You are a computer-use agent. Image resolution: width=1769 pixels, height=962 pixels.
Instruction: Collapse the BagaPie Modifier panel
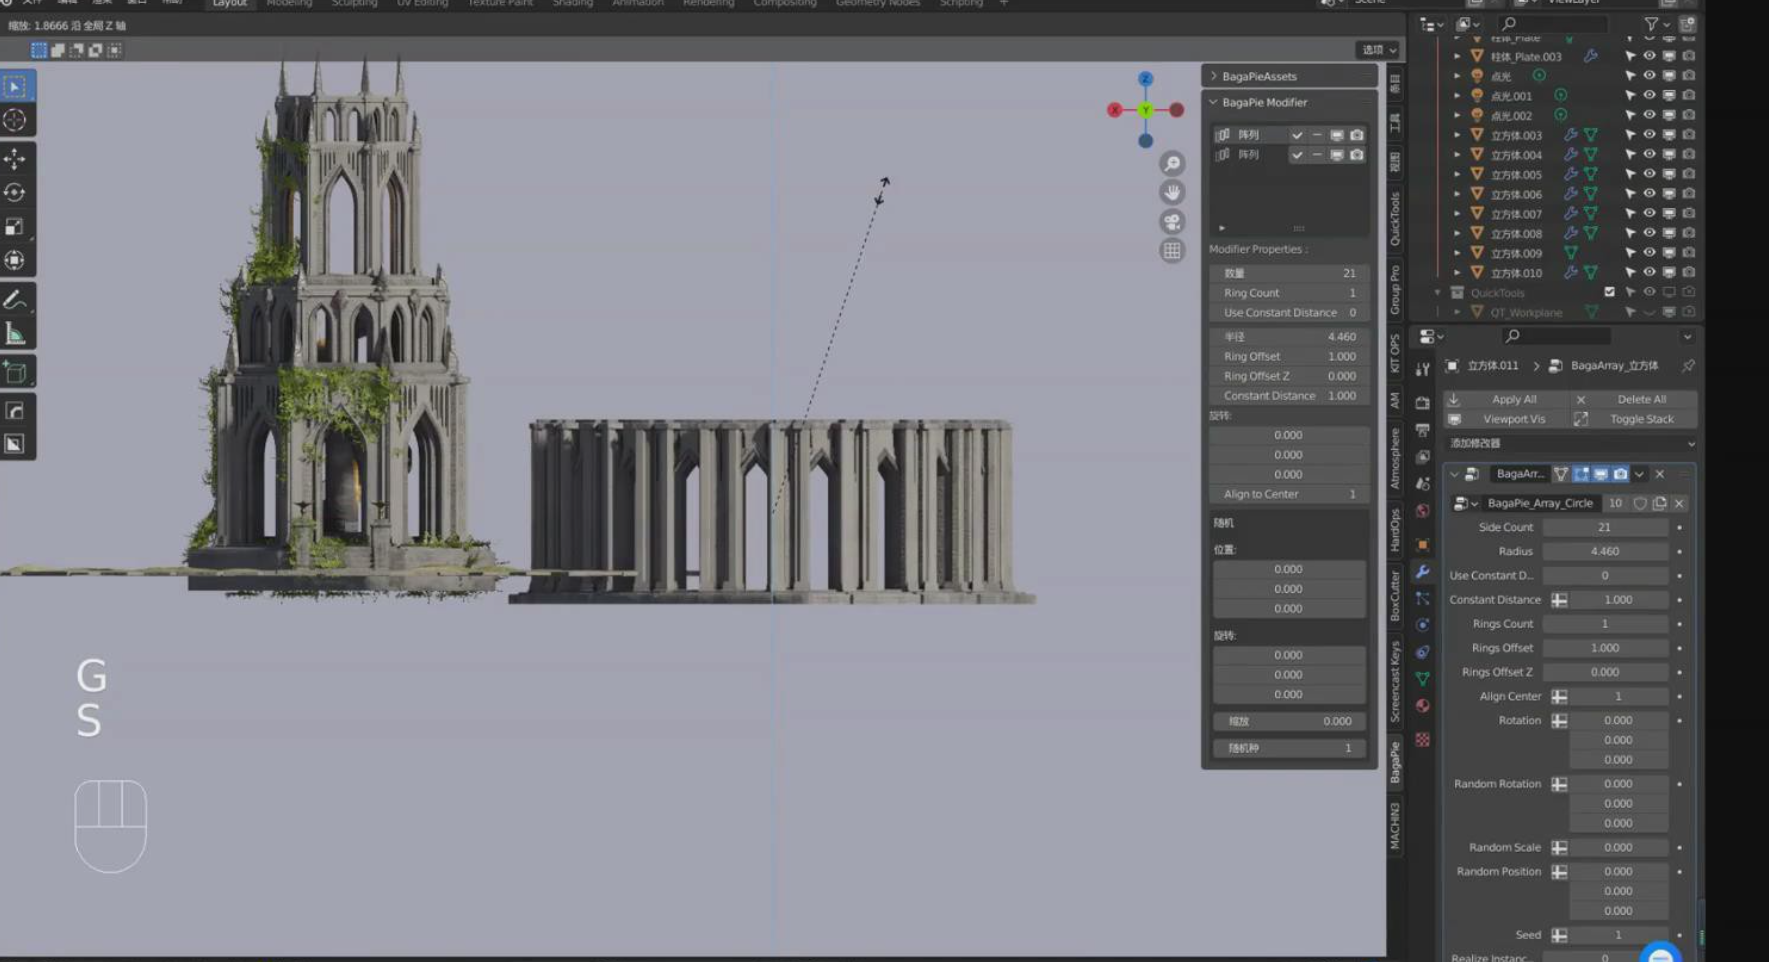pos(1264,102)
